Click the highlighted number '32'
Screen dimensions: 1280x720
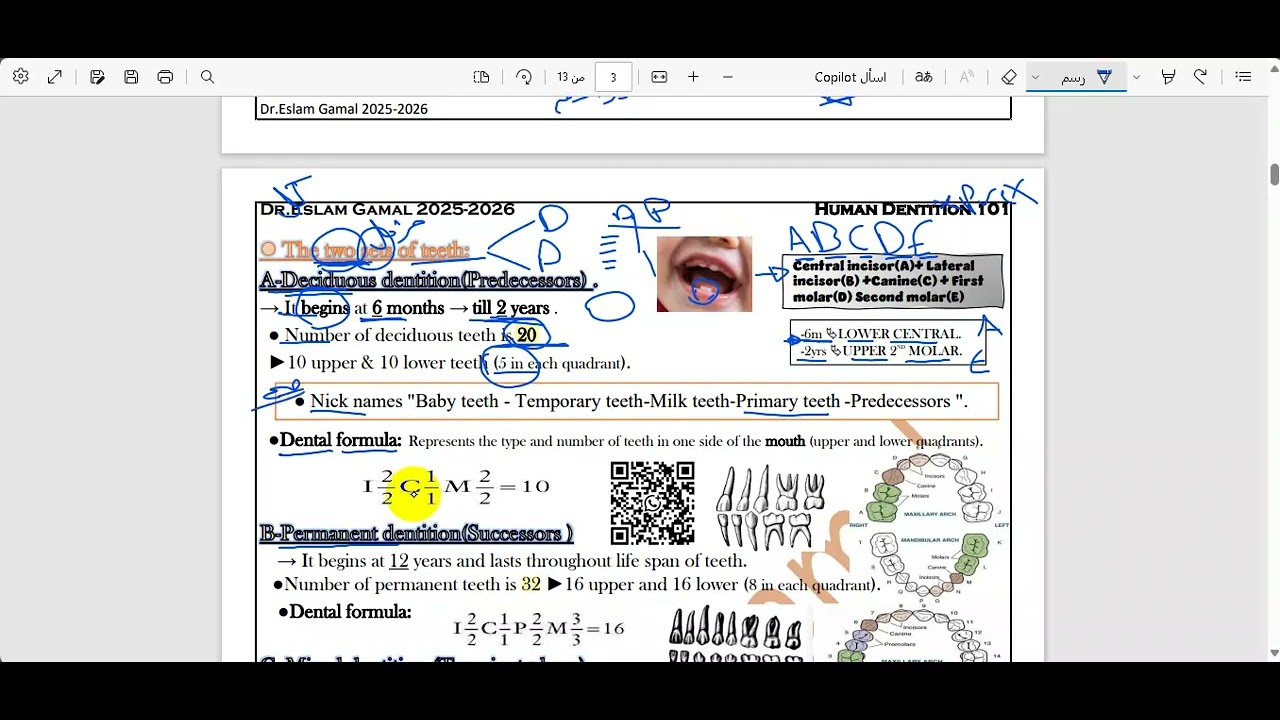pyautogui.click(x=531, y=584)
